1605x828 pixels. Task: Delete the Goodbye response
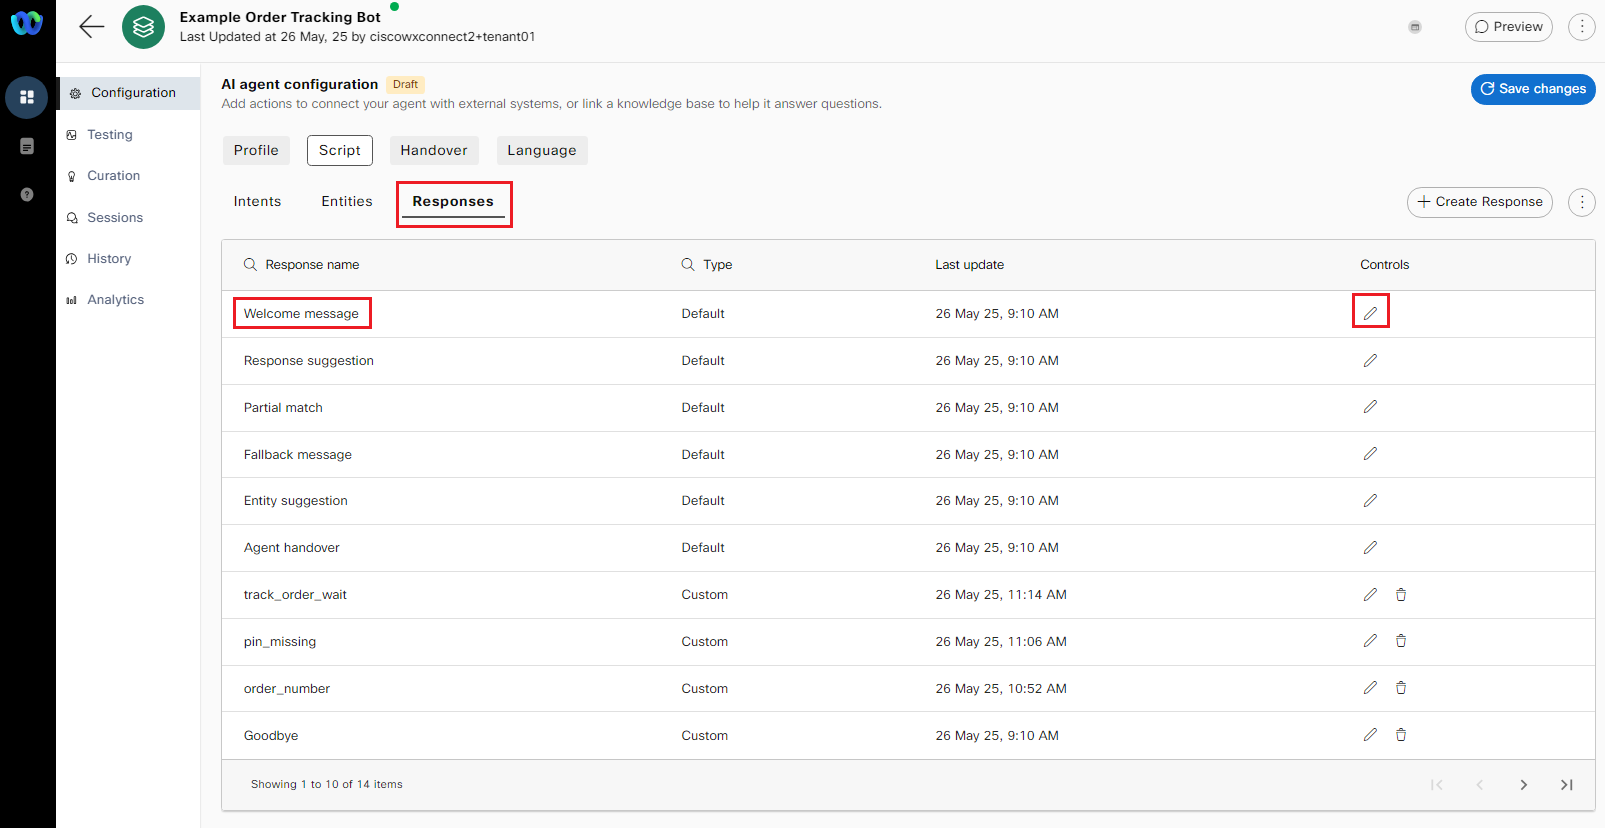(x=1401, y=735)
